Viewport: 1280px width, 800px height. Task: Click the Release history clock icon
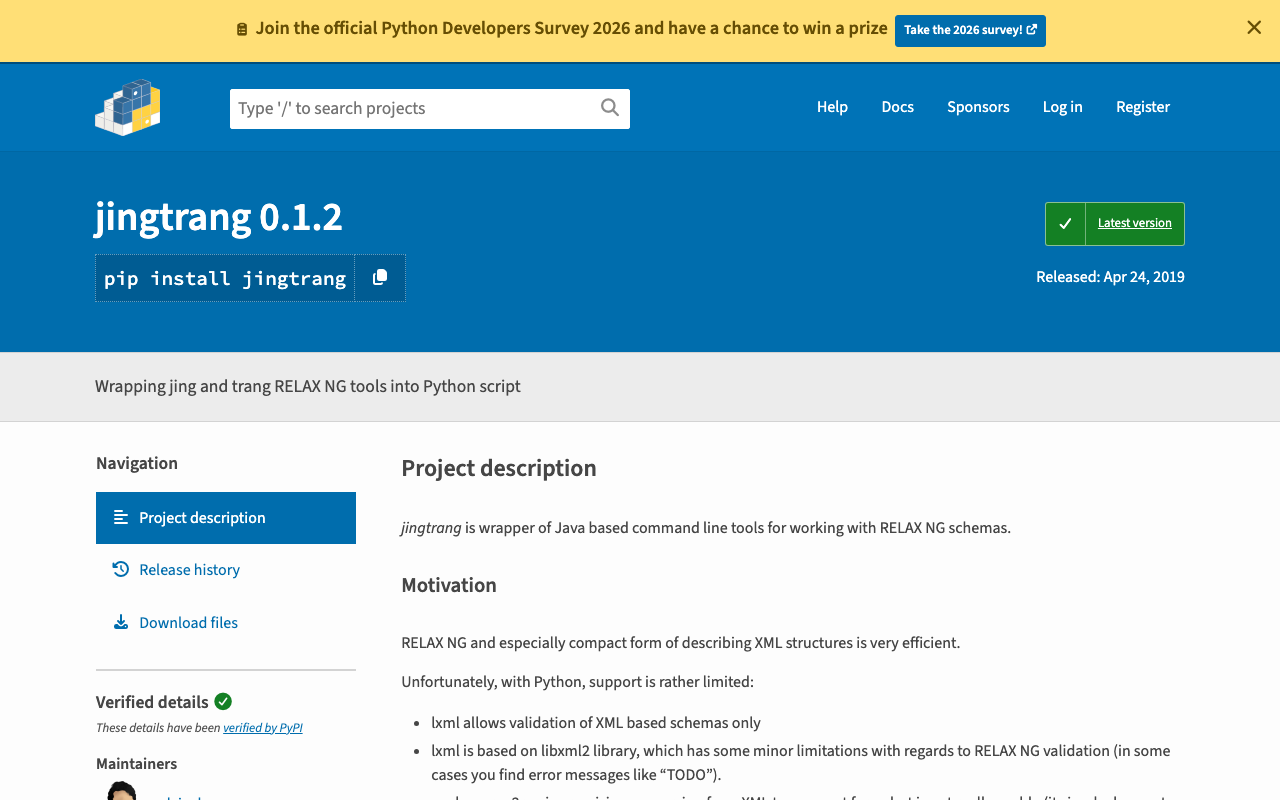[x=121, y=570]
